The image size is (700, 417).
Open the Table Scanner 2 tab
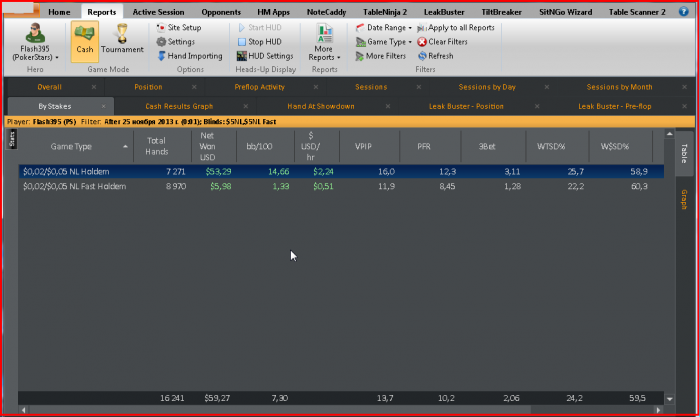tap(637, 12)
